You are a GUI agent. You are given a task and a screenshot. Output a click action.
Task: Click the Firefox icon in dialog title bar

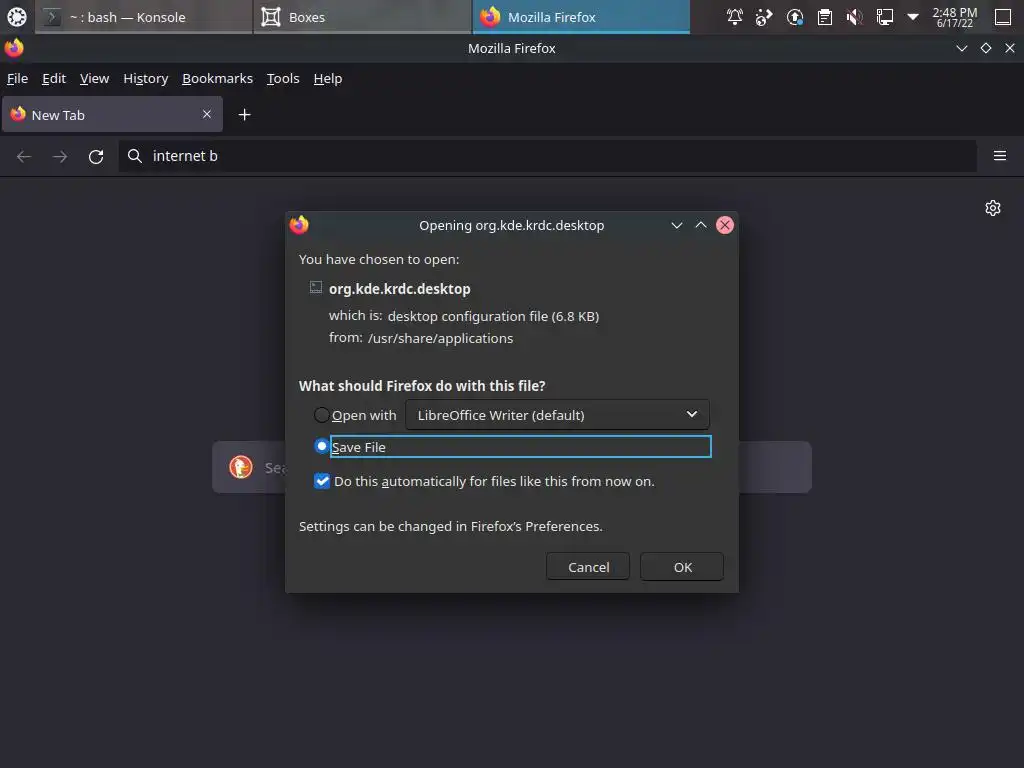click(299, 225)
